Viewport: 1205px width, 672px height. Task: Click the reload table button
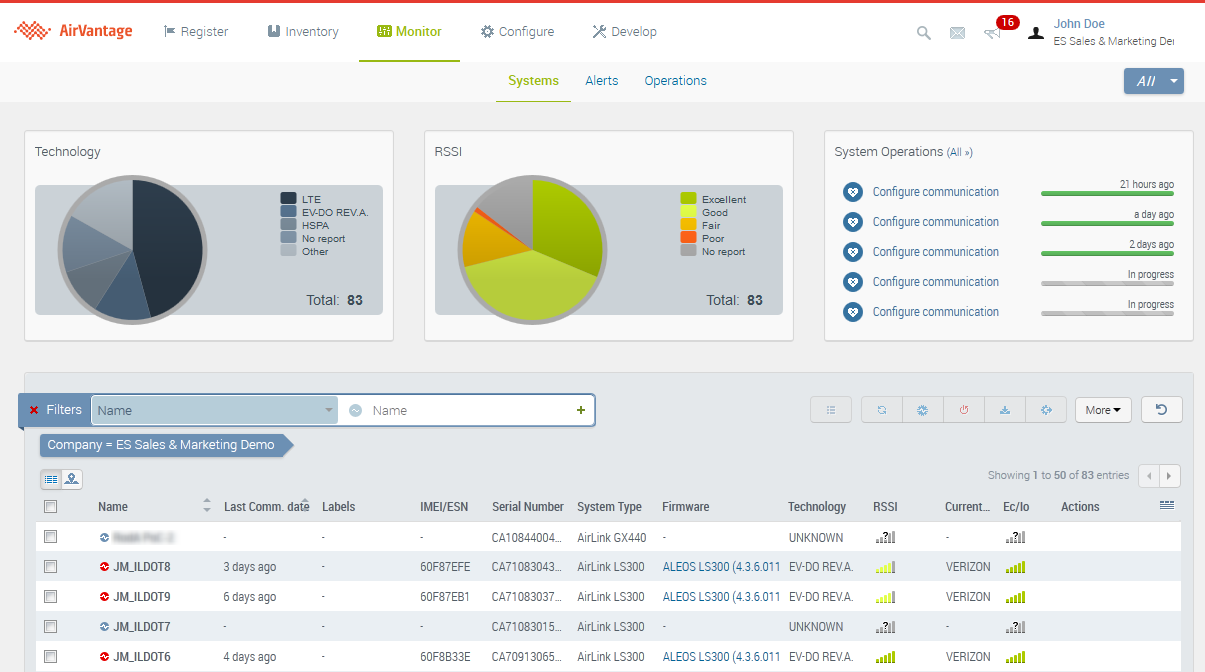point(1162,410)
